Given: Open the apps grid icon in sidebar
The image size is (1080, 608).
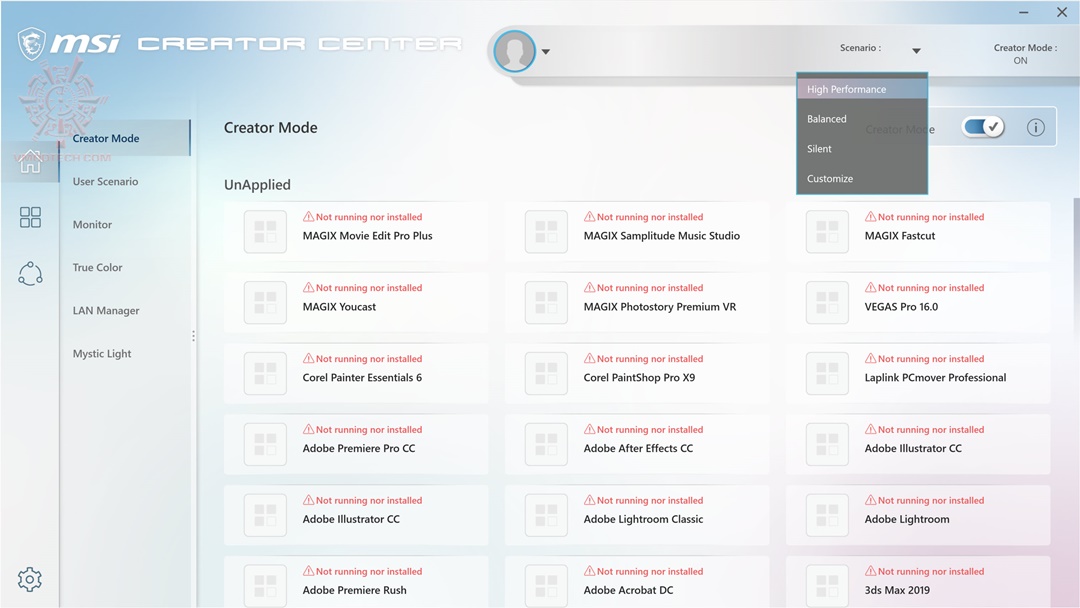Looking at the screenshot, I should click(30, 218).
